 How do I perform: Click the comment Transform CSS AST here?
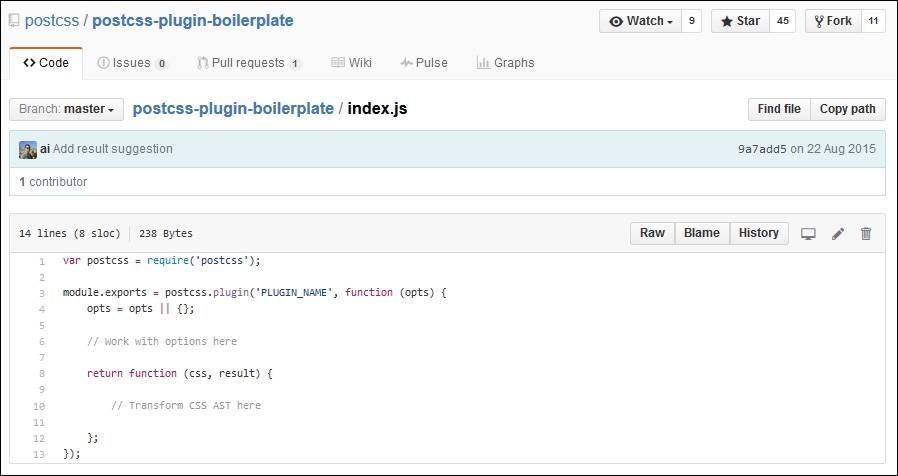click(186, 406)
